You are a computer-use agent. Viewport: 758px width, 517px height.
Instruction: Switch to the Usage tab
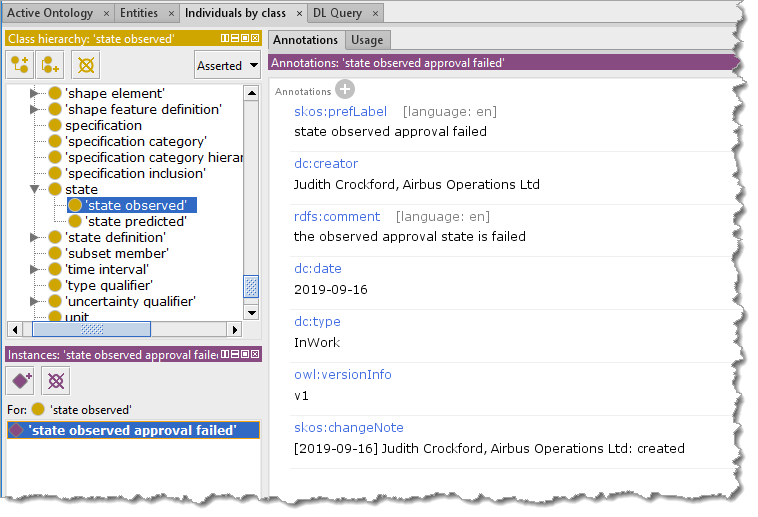pyautogui.click(x=368, y=40)
